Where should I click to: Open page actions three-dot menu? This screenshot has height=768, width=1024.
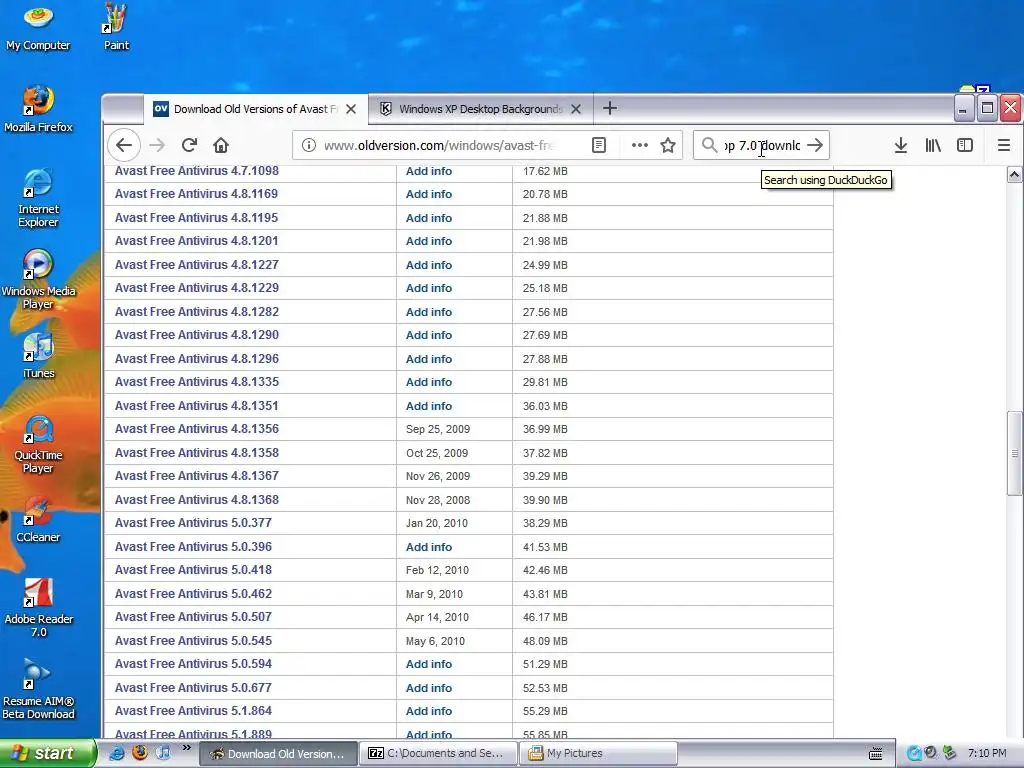[639, 145]
